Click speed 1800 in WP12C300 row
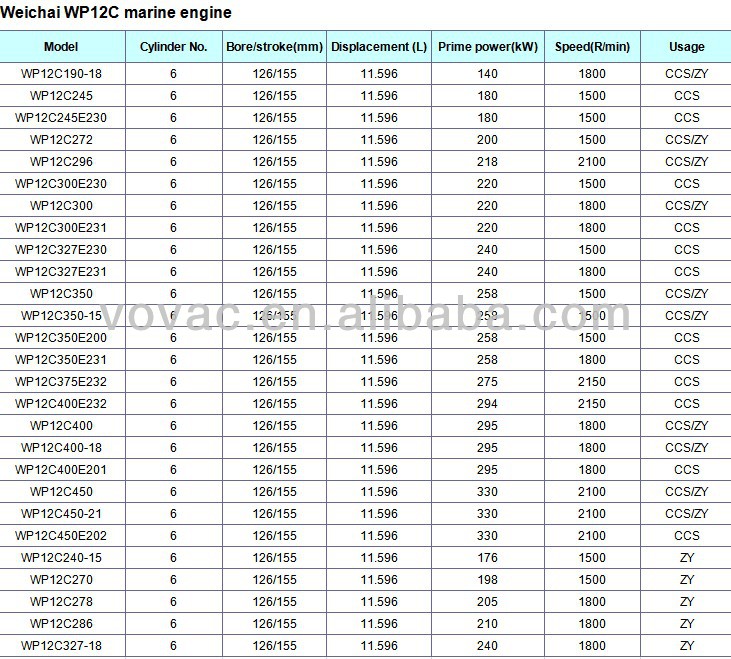Viewport: 731px width, 659px height. (592, 206)
